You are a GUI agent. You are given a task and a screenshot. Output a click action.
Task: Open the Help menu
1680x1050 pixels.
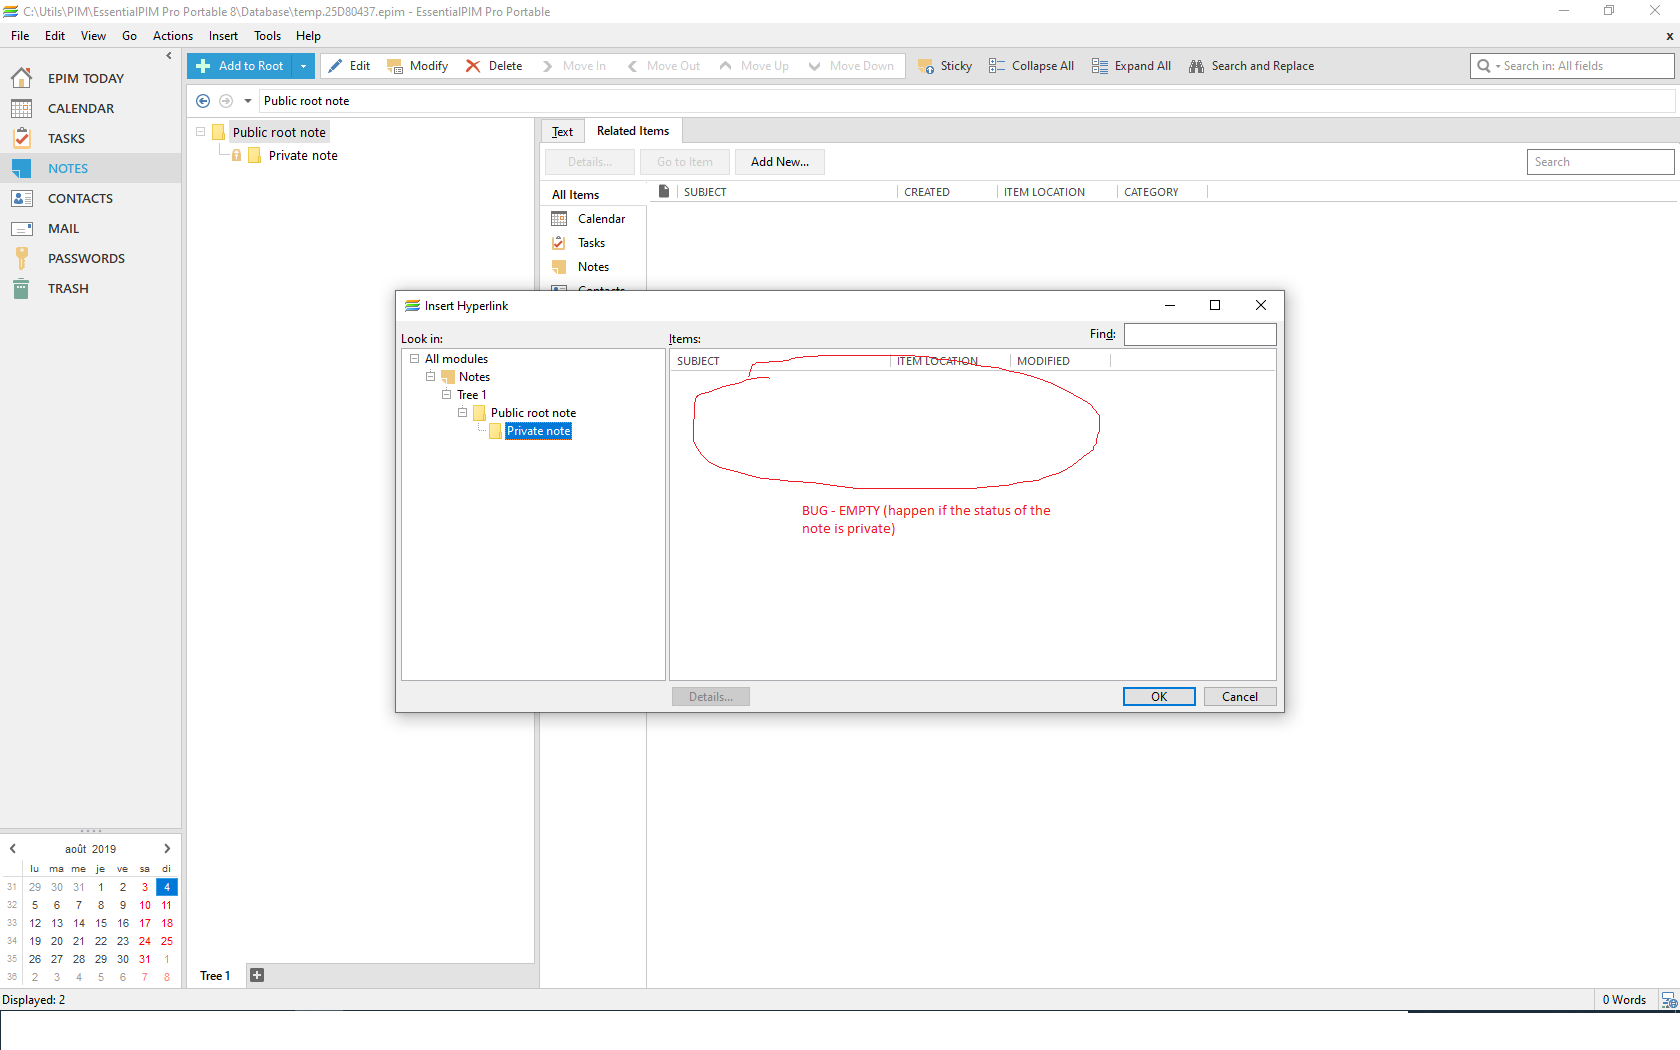[308, 36]
